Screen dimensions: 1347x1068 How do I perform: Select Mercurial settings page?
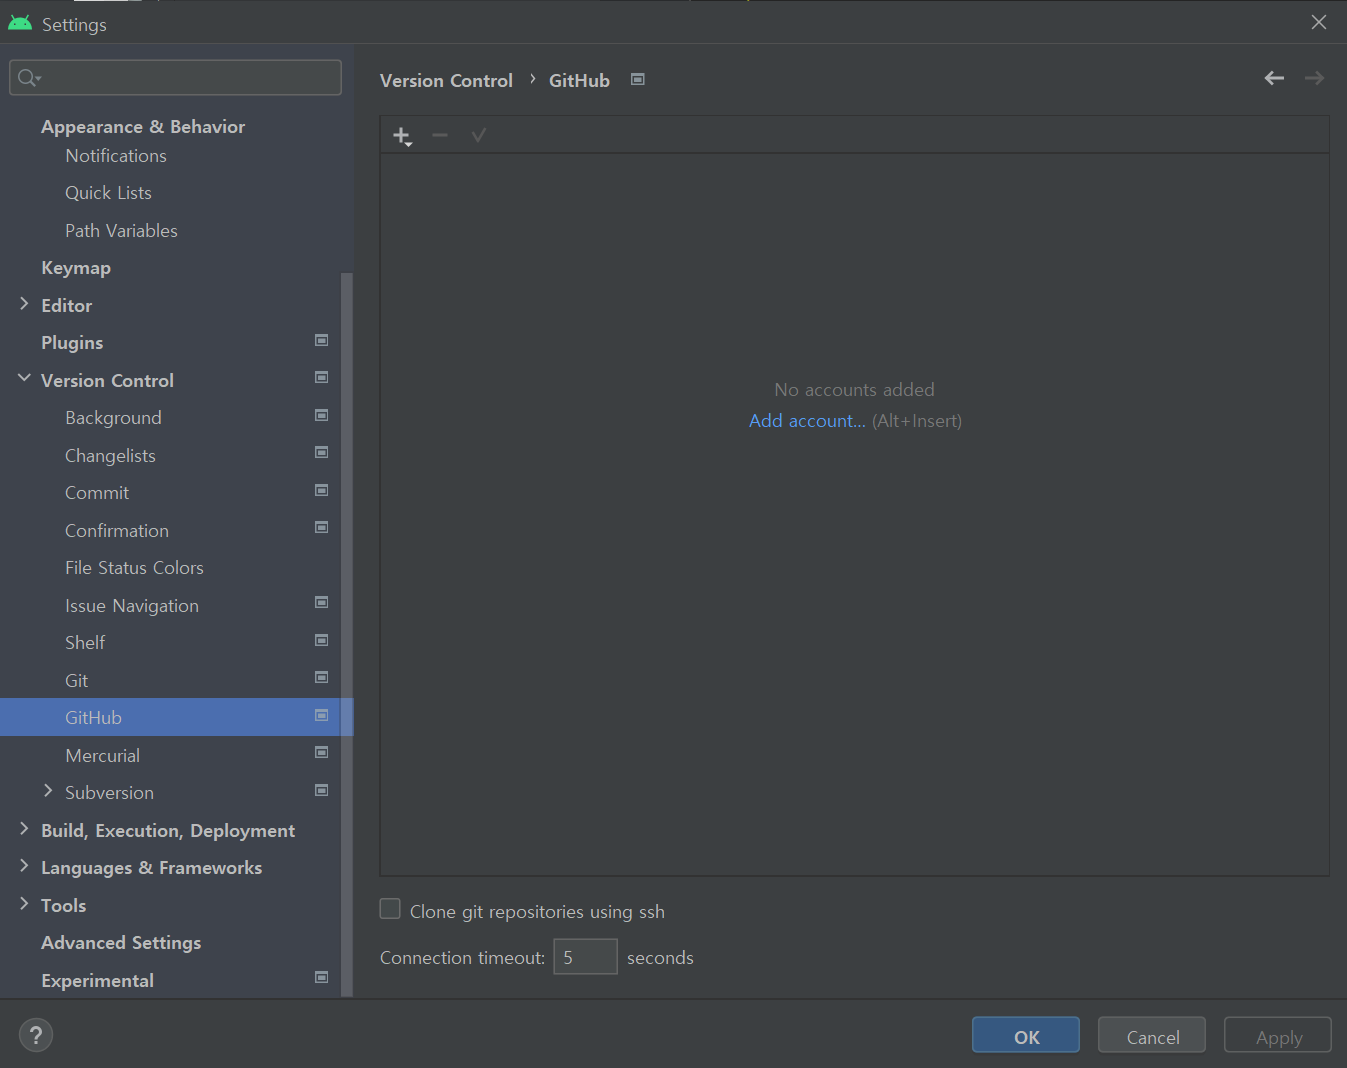[x=102, y=756]
